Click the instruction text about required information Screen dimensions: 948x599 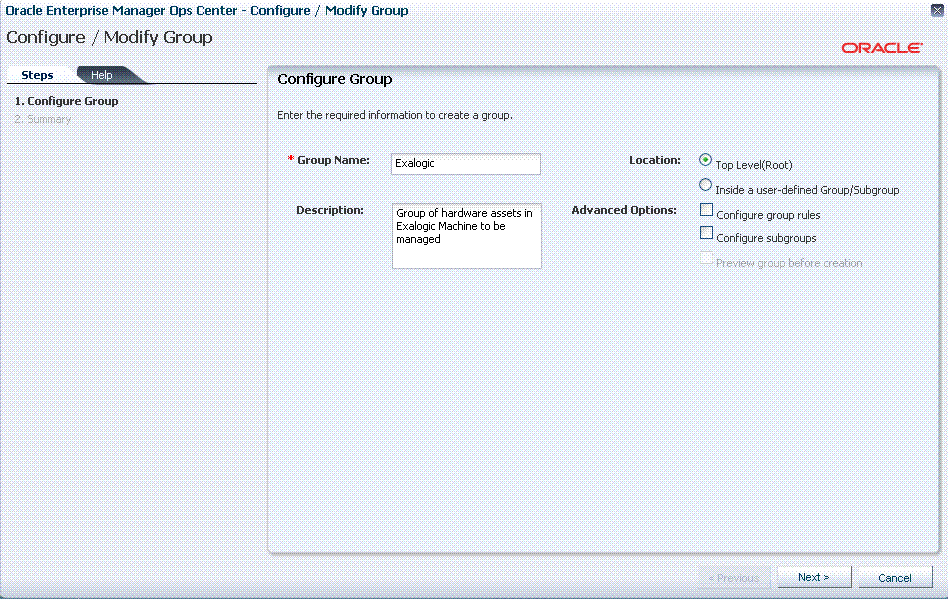pos(395,115)
